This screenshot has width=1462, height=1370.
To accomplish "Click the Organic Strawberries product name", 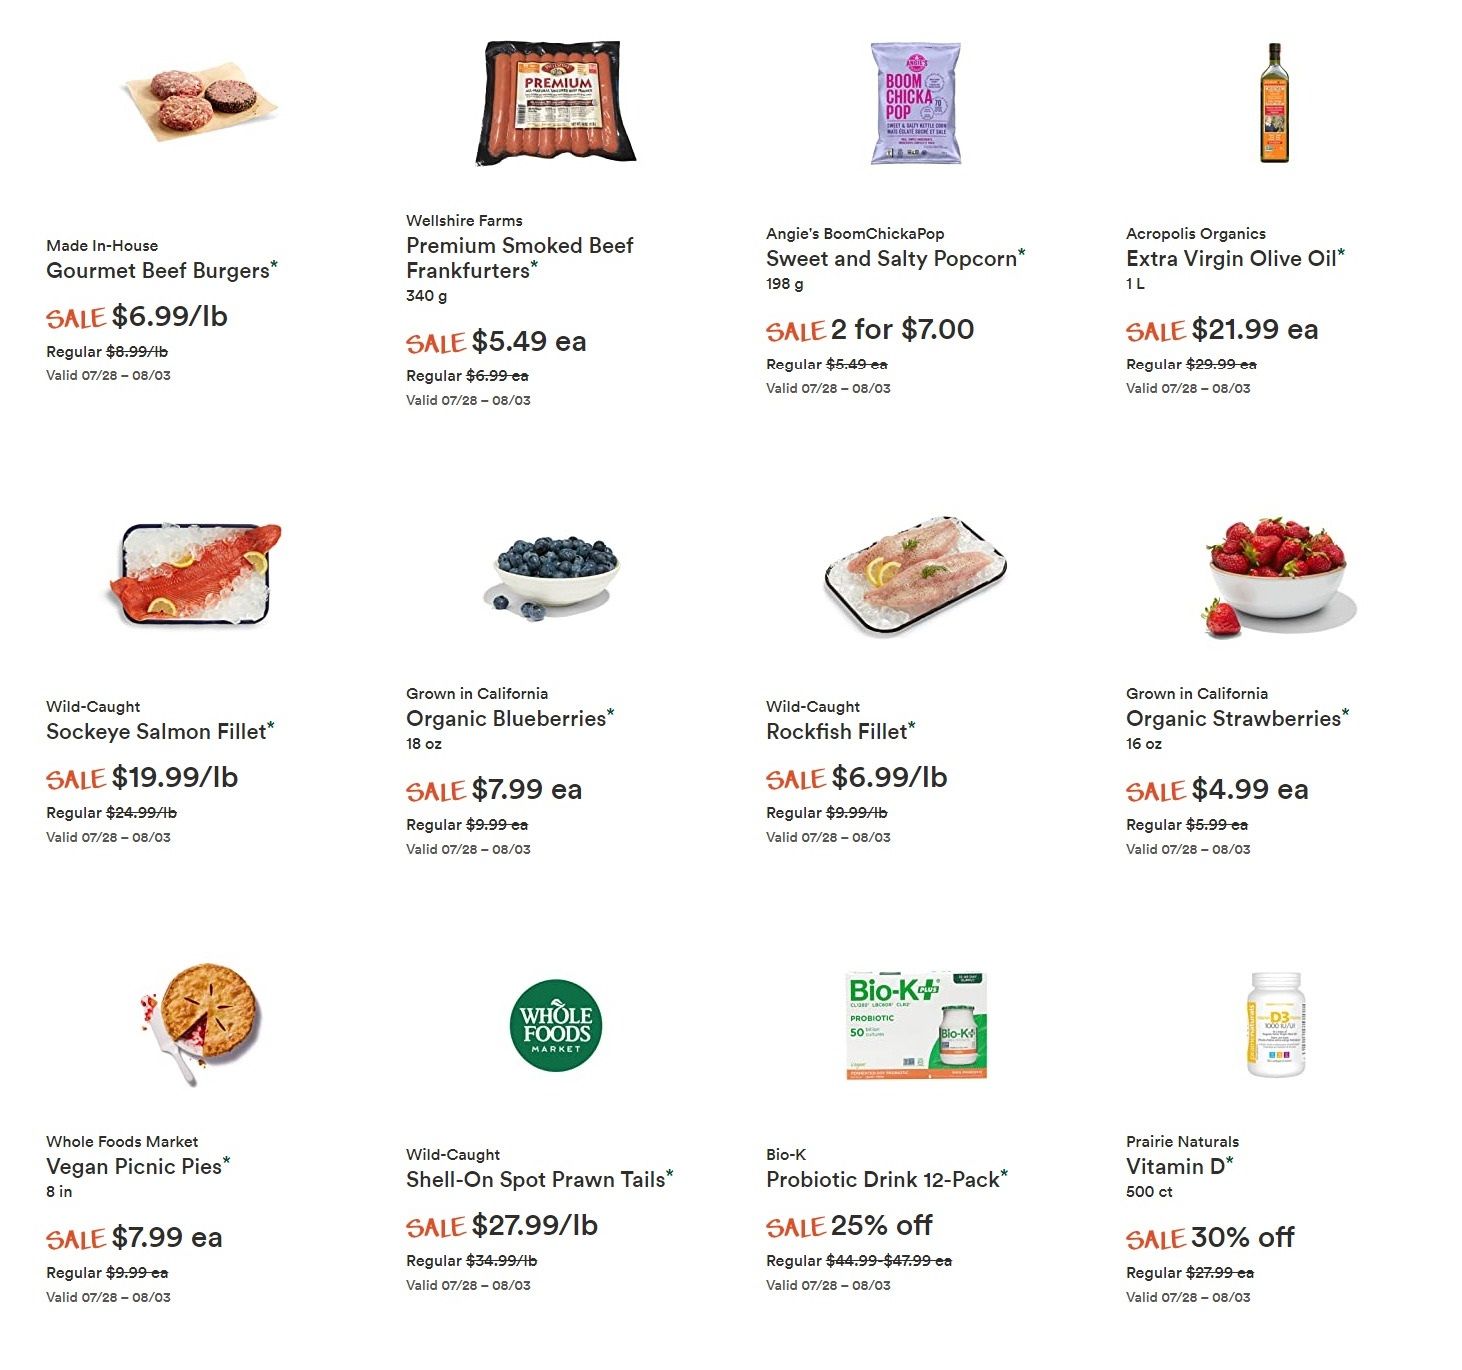I will coord(1233,718).
